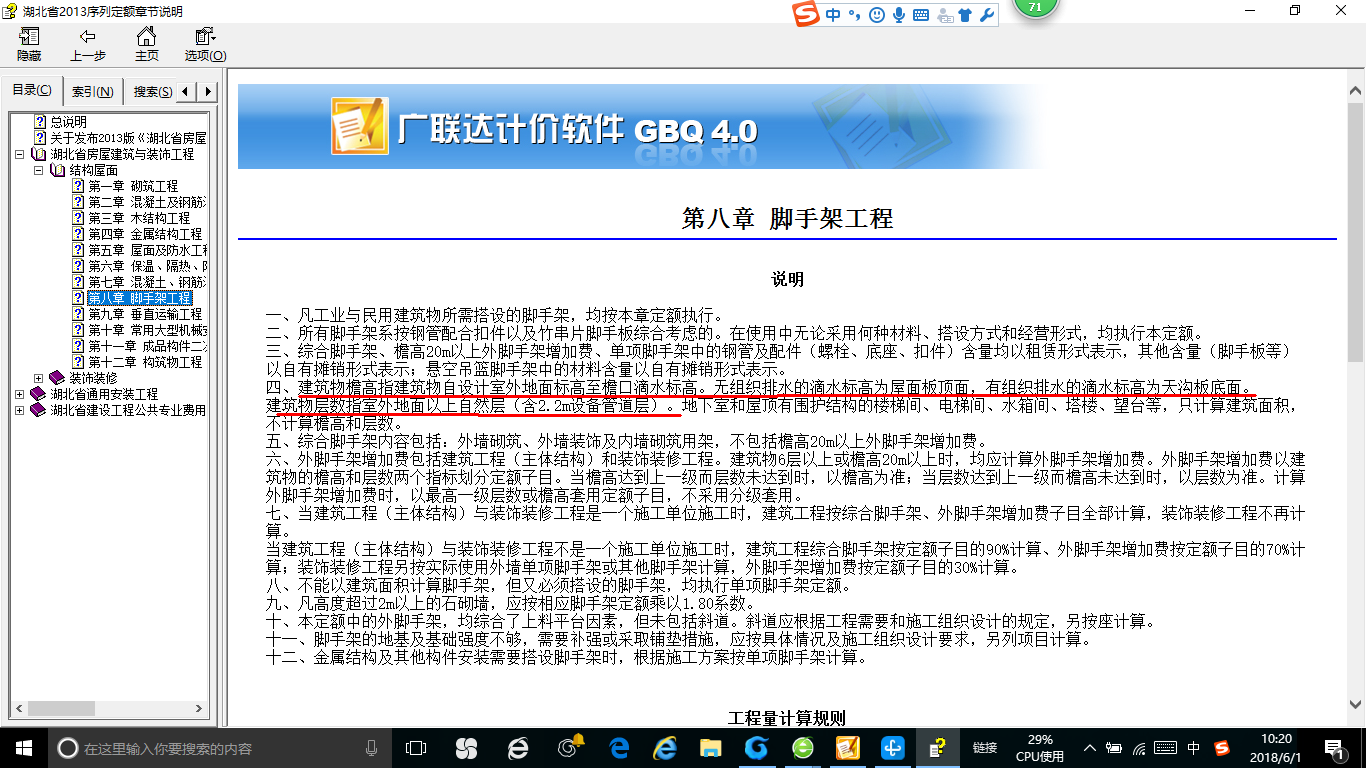Viewport: 1366px width, 768px height.
Task: Collapse the 湖北省房屋建筑与装饰工程 node
Action: pos(20,155)
